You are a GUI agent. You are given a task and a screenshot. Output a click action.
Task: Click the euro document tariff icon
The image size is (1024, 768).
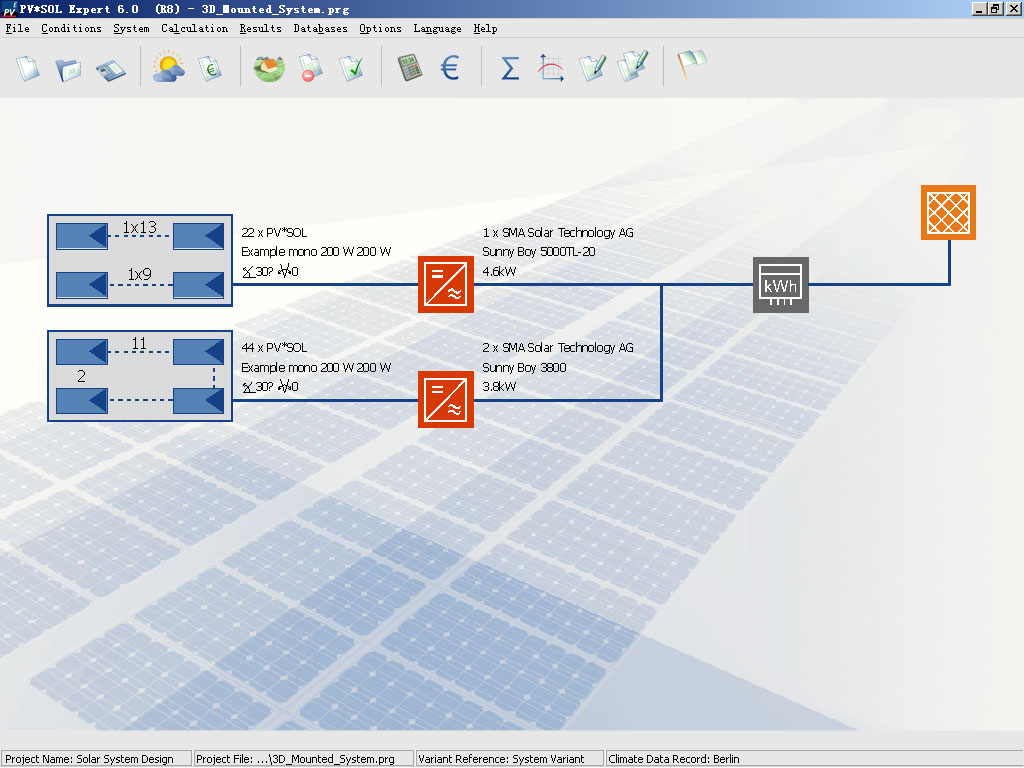coord(210,68)
